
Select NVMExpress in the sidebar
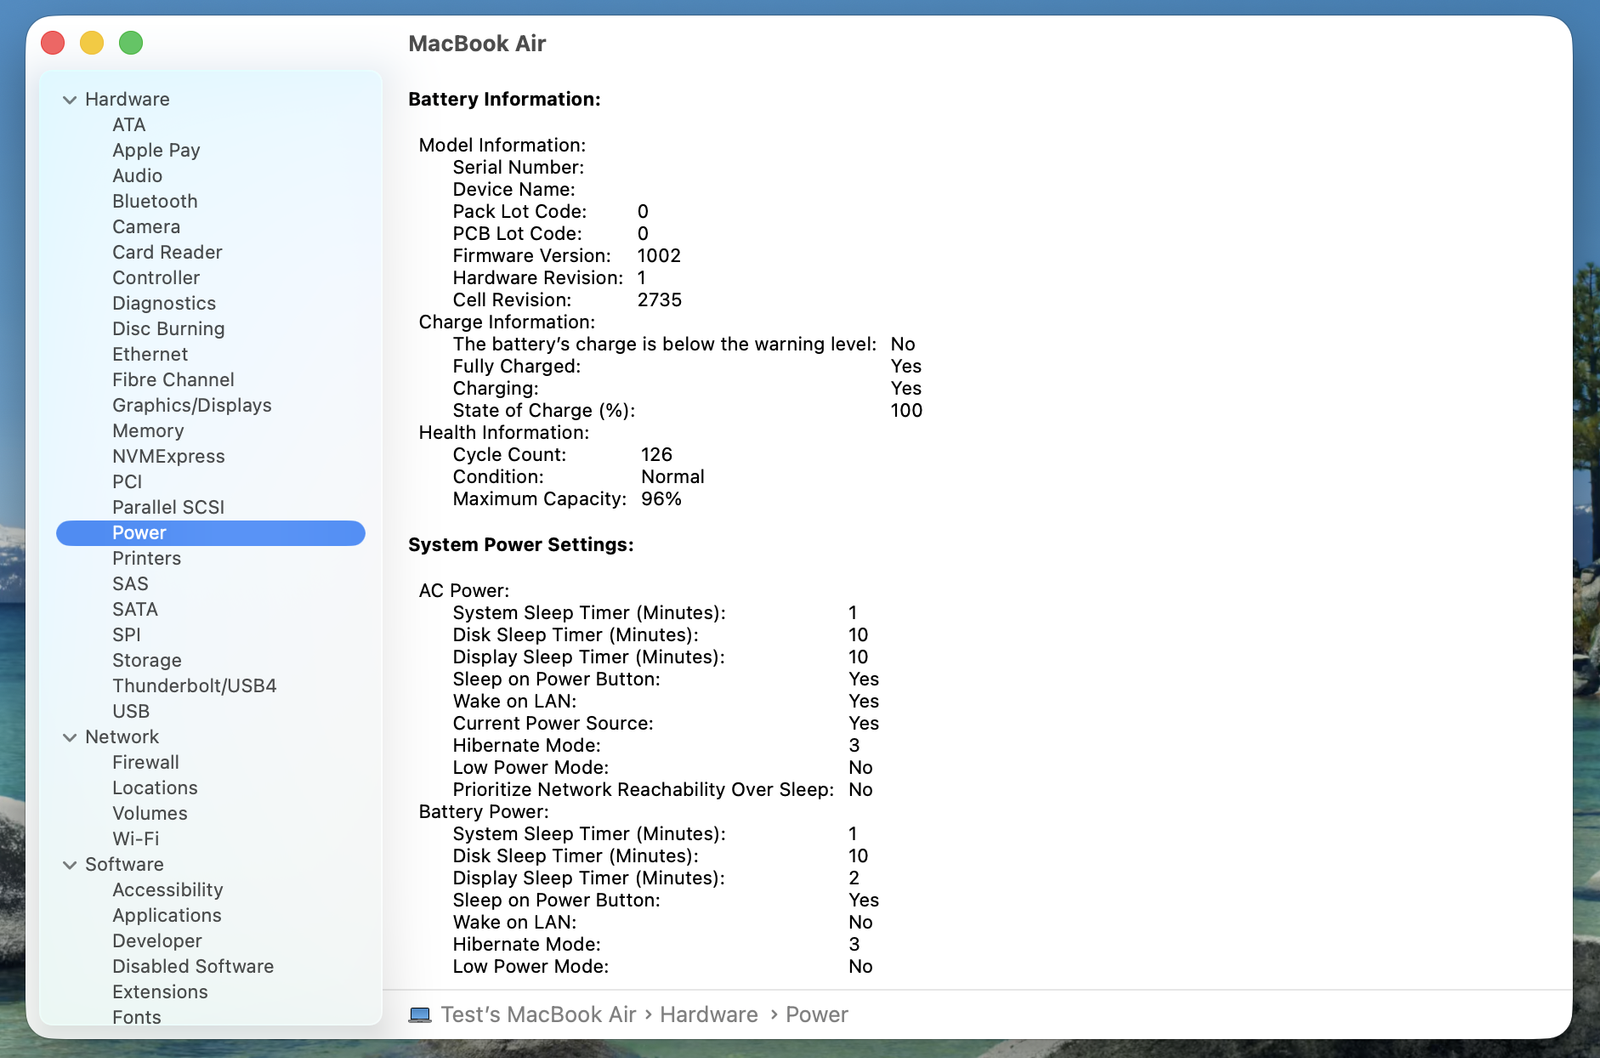pos(169,456)
